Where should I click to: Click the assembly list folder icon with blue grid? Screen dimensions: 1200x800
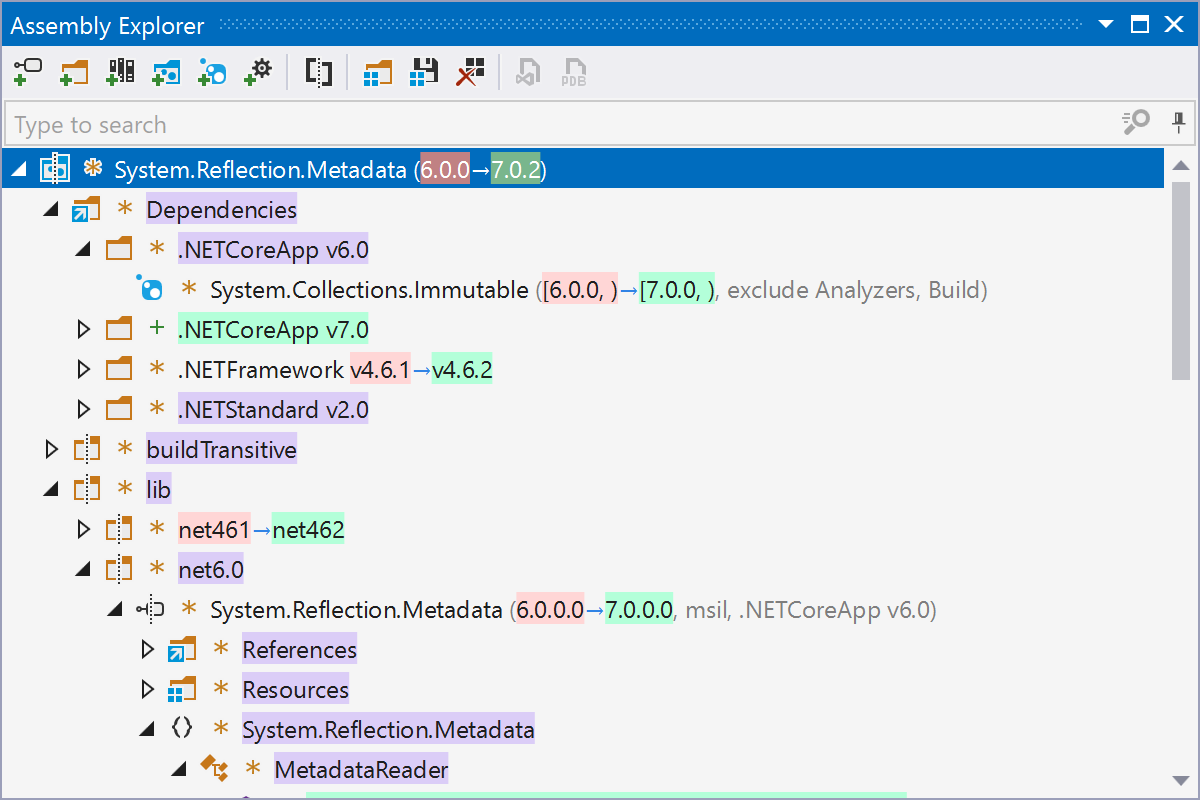(378, 72)
